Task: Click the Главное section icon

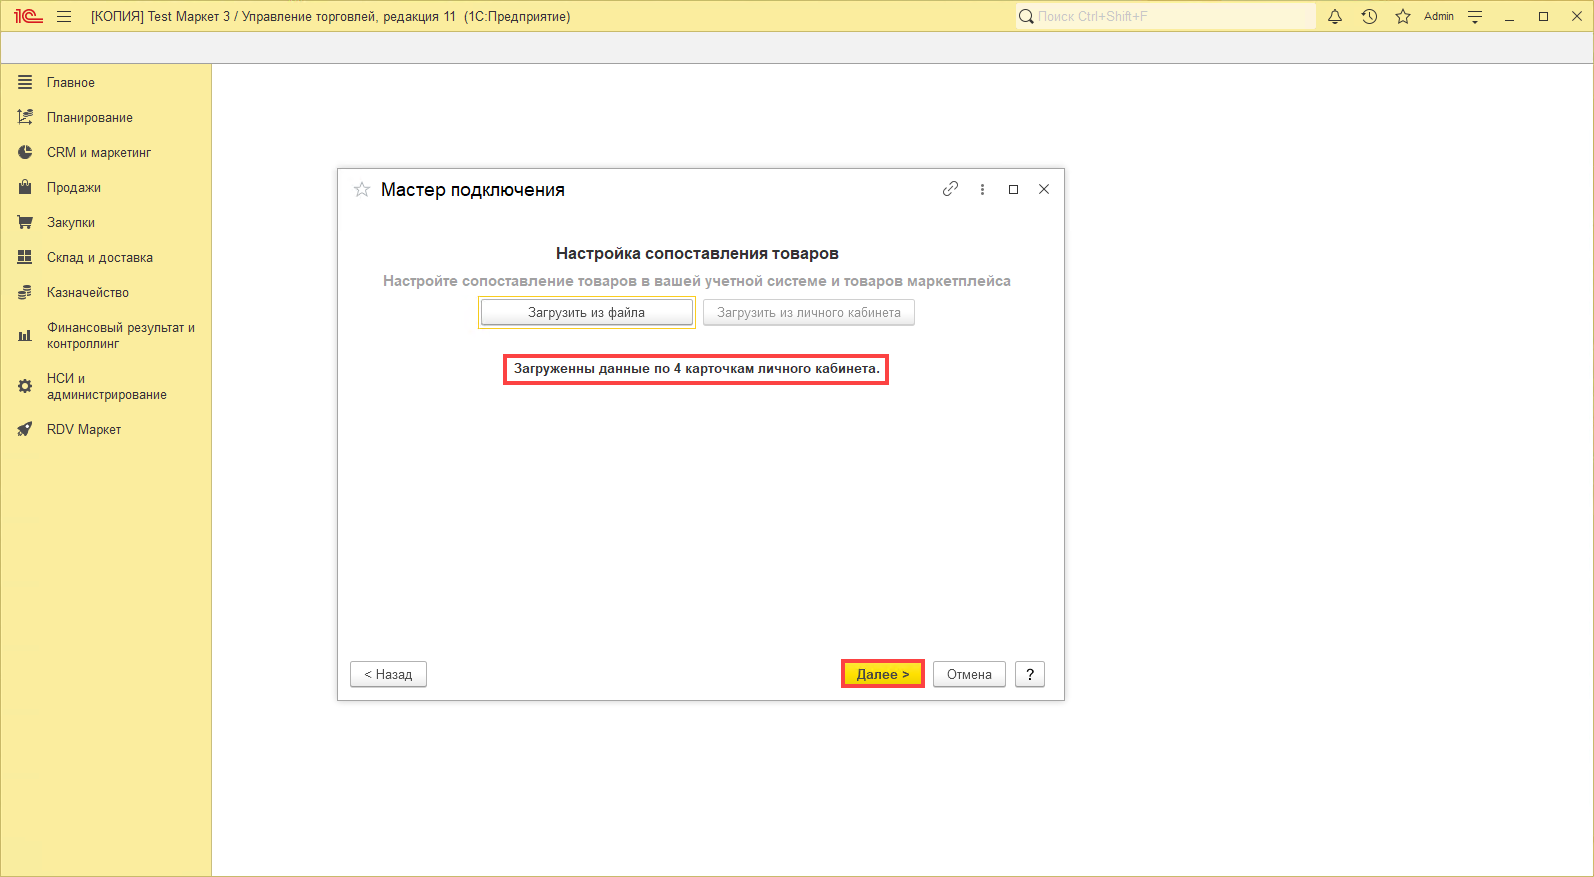Action: pyautogui.click(x=25, y=82)
